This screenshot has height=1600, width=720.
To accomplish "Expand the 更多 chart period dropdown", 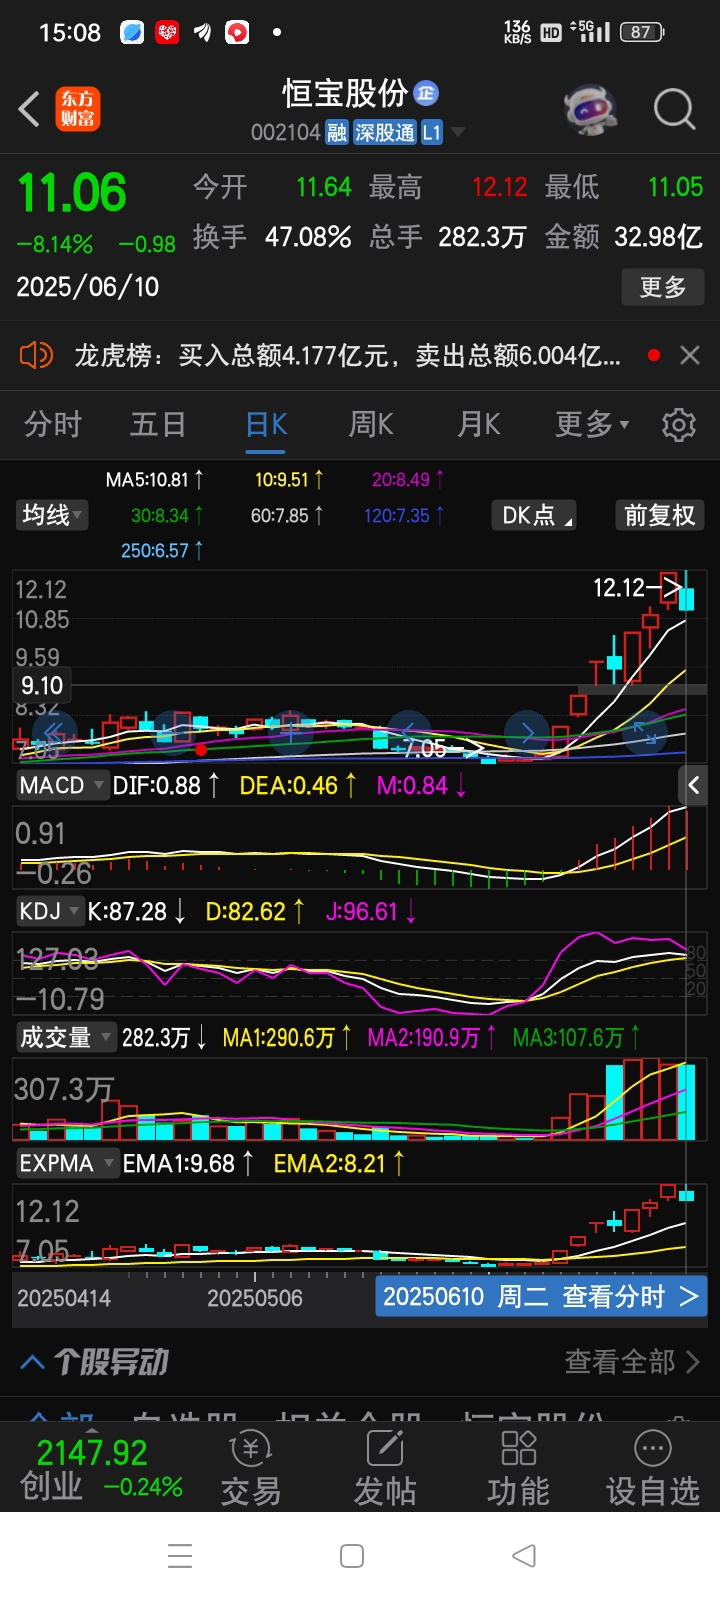I will pyautogui.click(x=592, y=424).
